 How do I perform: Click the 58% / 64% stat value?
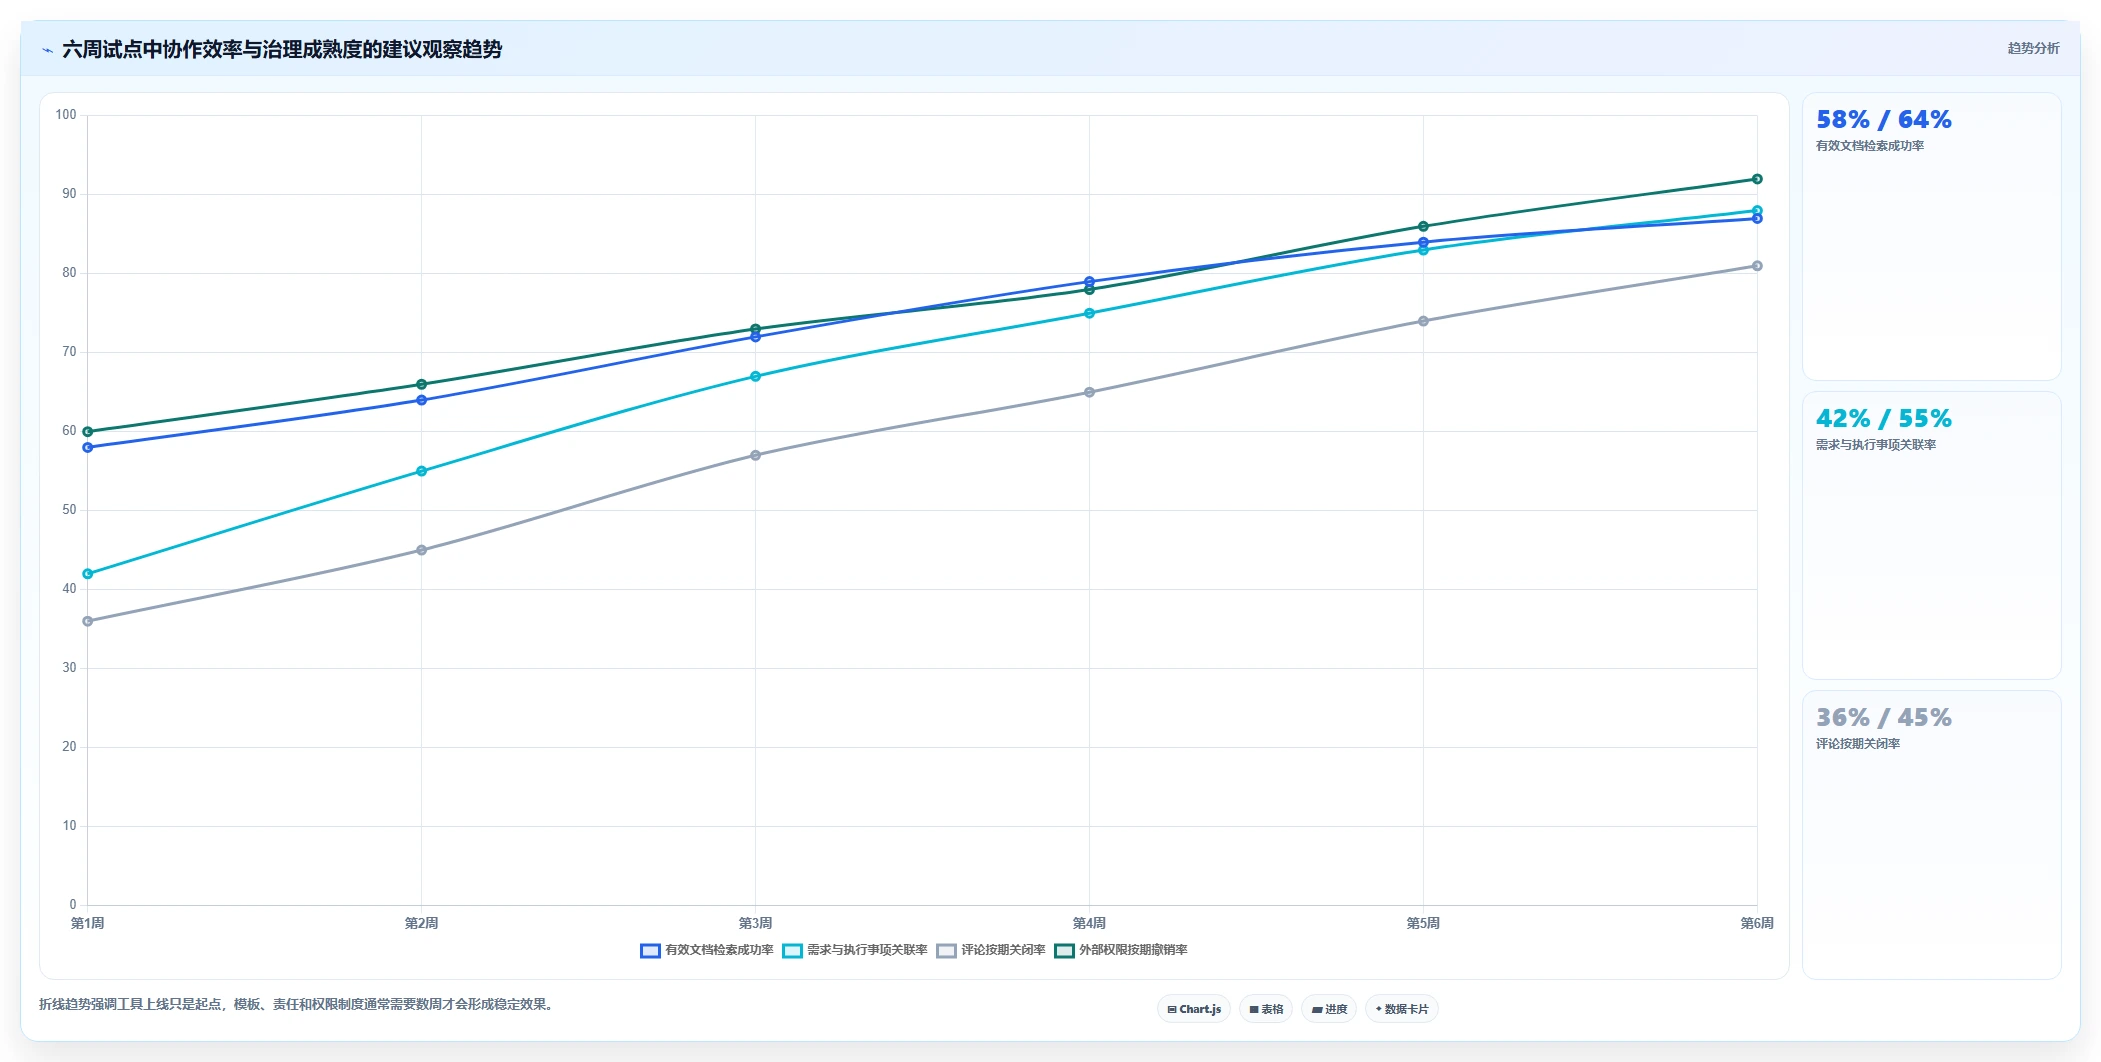click(x=1884, y=120)
